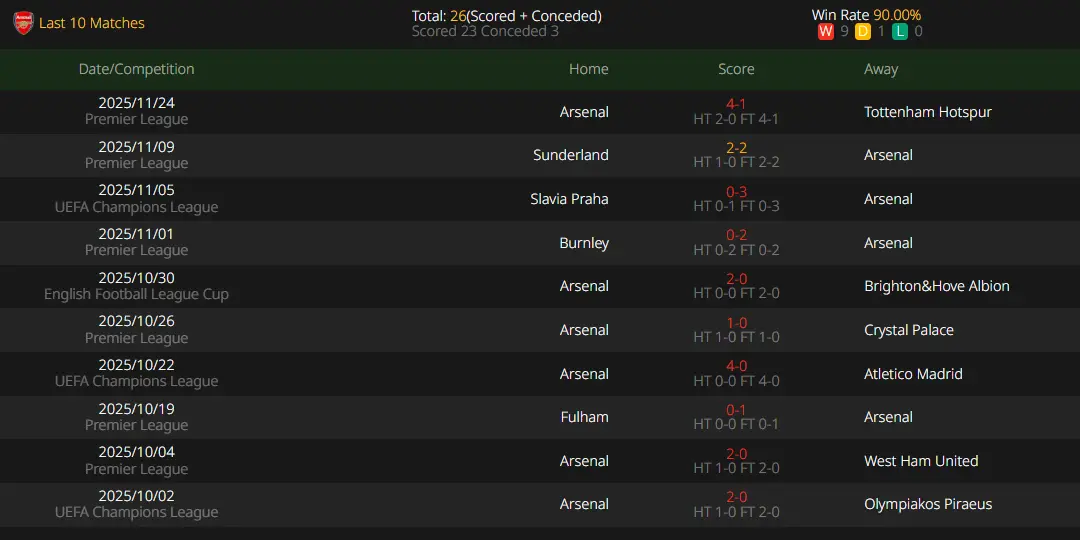Open Tottenham Hotspur team link
Viewport: 1080px width, 540px height.
pos(928,112)
